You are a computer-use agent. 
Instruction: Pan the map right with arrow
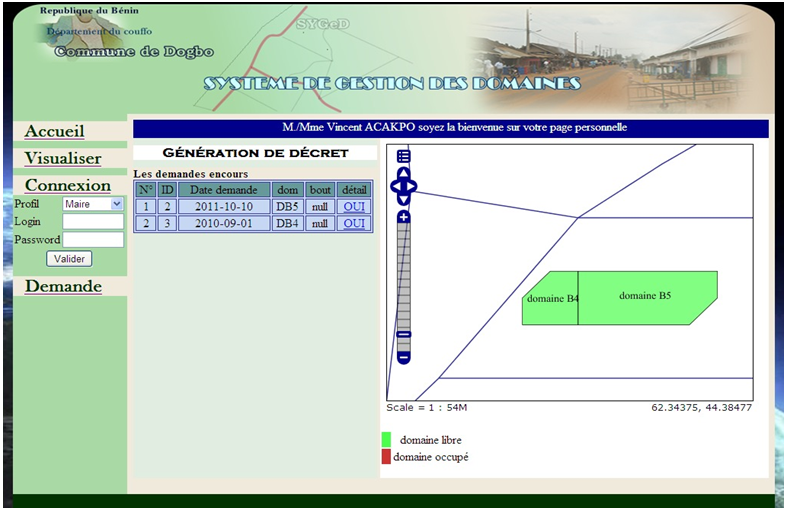pyautogui.click(x=413, y=186)
